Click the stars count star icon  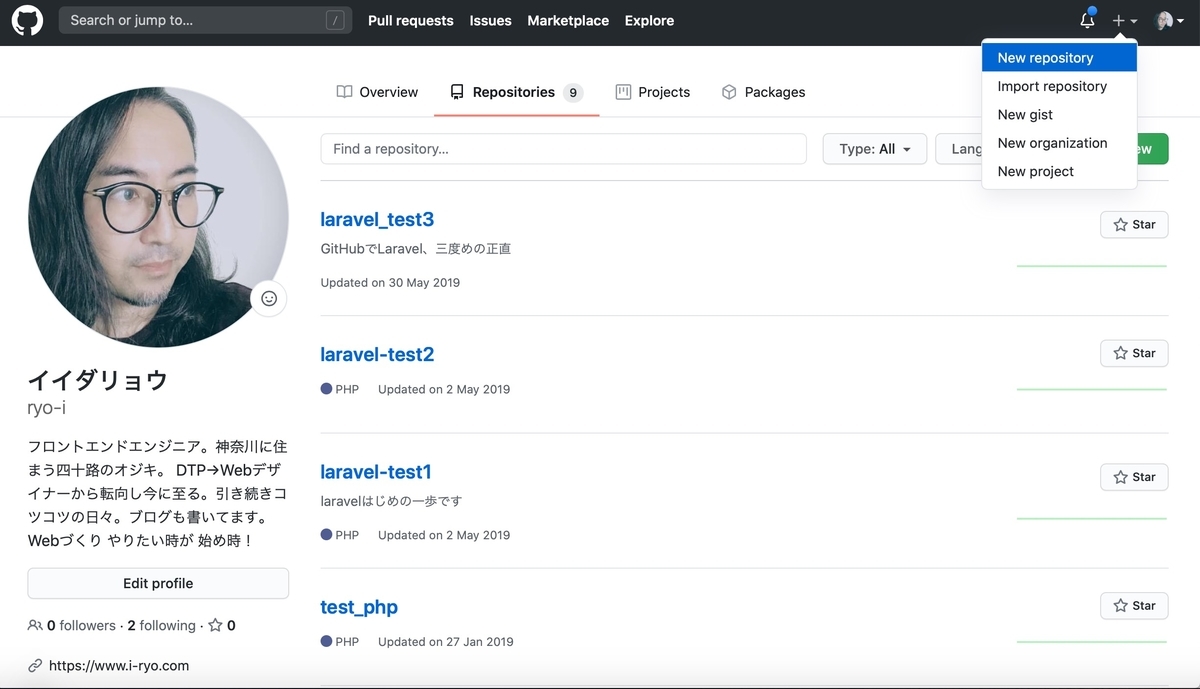click(215, 626)
